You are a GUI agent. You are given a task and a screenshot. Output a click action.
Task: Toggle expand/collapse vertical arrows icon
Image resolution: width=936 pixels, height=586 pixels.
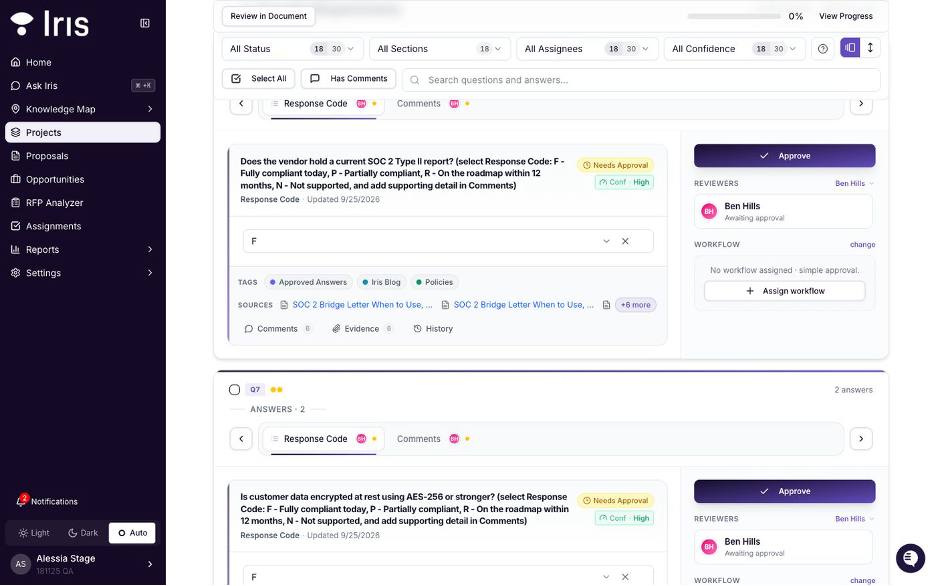(870, 48)
